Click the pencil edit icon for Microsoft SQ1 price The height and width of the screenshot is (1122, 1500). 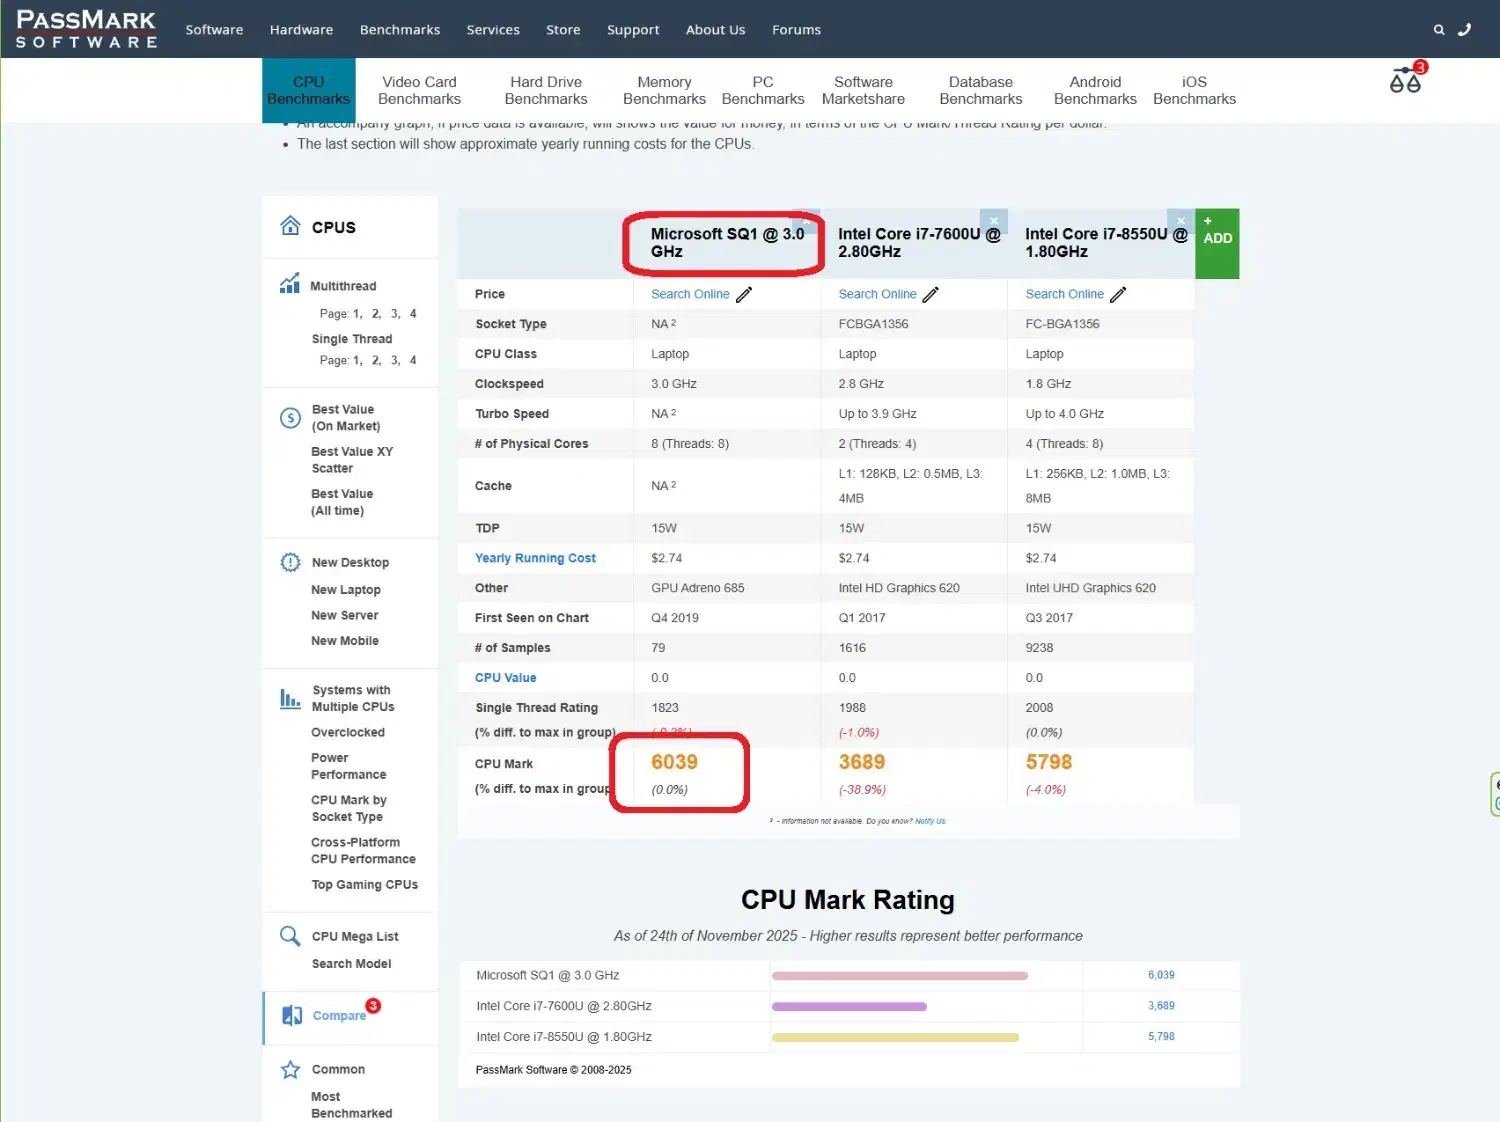(x=744, y=295)
